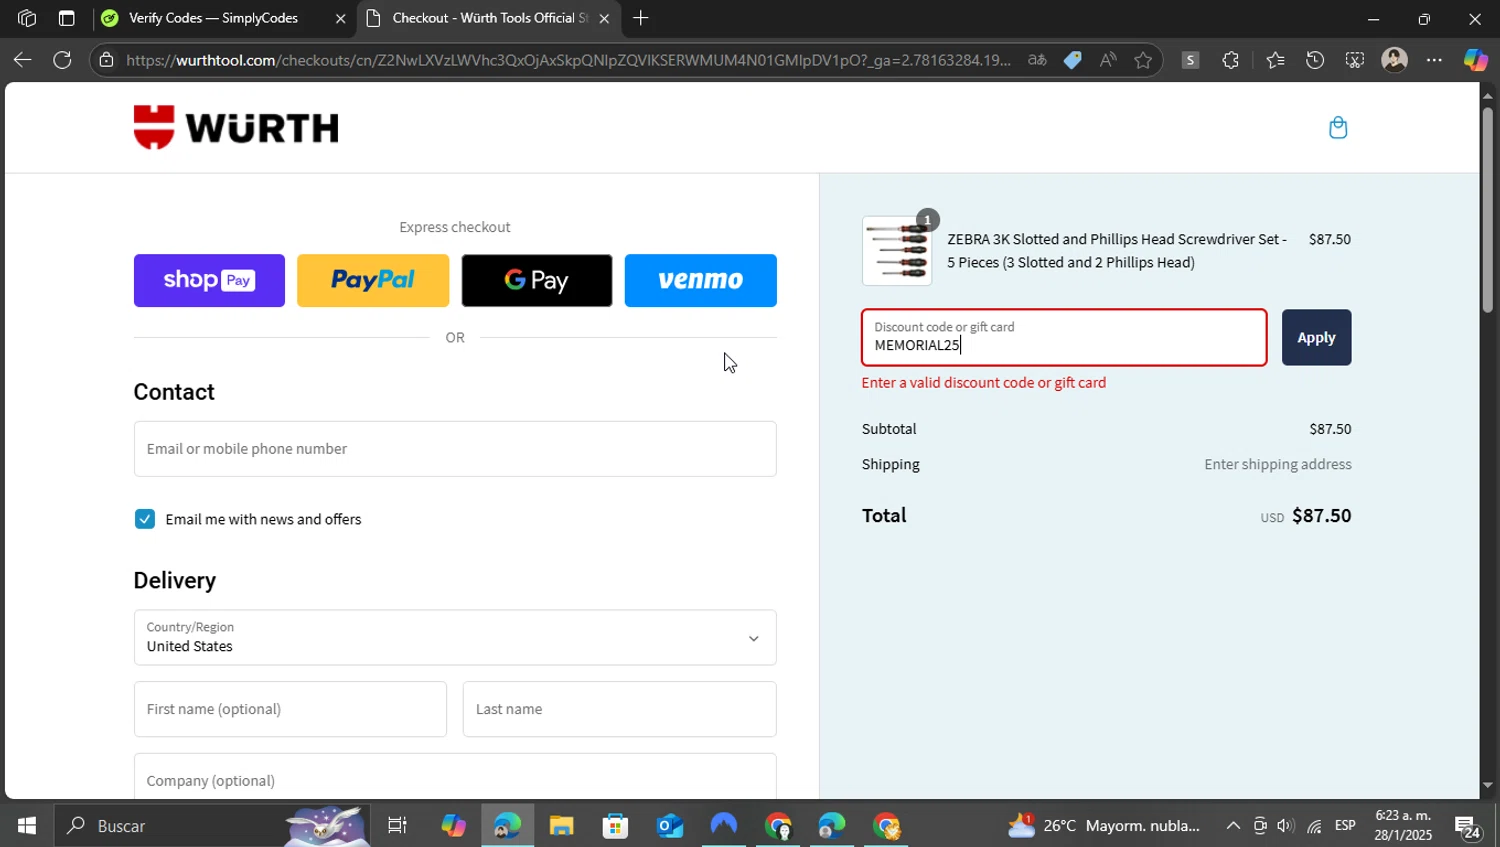1500x847 pixels.
Task: Focus the Company (optional) field
Action: (x=455, y=777)
